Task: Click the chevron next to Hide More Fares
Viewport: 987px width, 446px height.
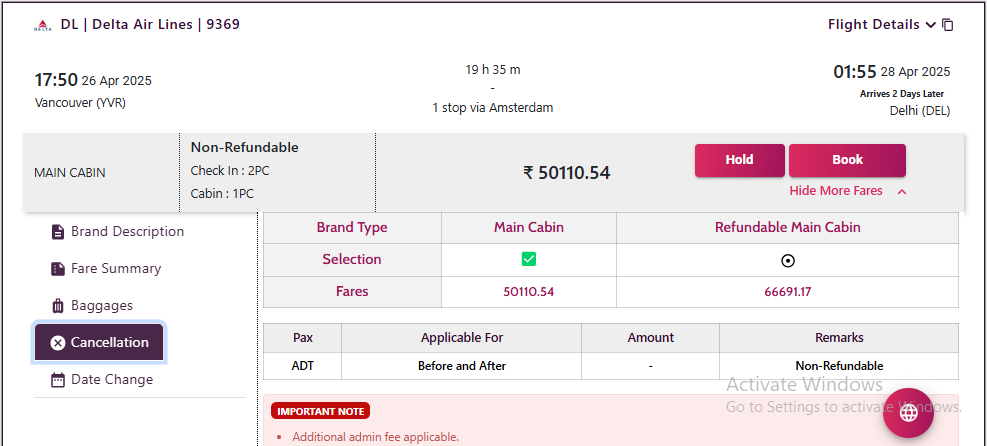Action: click(902, 192)
